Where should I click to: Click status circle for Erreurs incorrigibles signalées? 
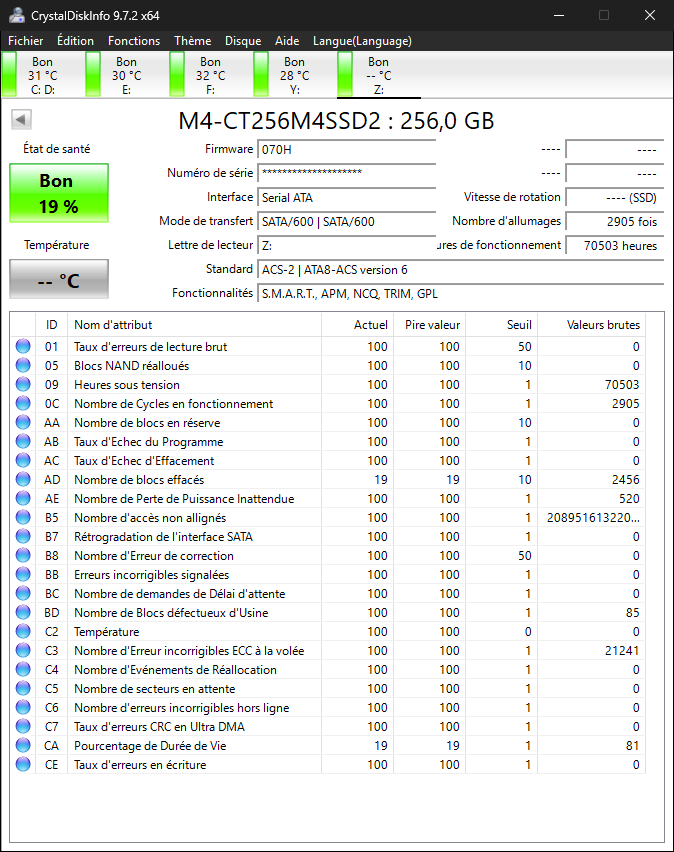pos(23,574)
